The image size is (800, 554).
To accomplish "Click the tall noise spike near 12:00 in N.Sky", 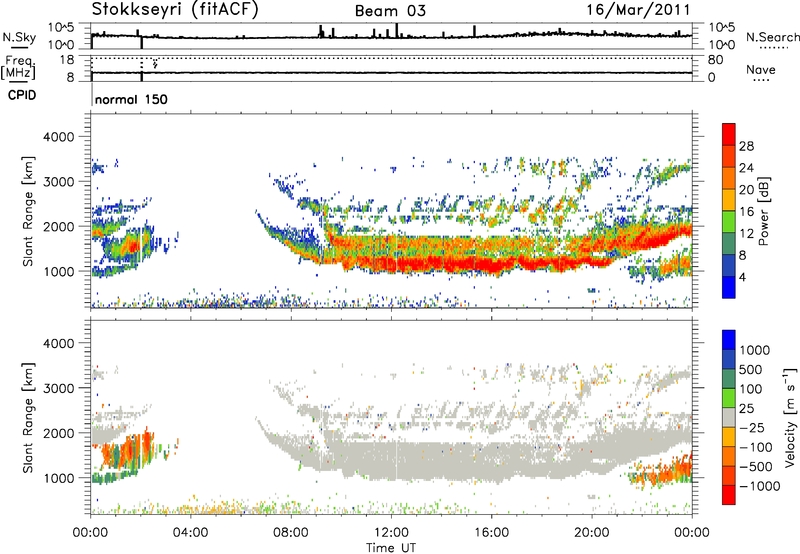I will [x=397, y=30].
